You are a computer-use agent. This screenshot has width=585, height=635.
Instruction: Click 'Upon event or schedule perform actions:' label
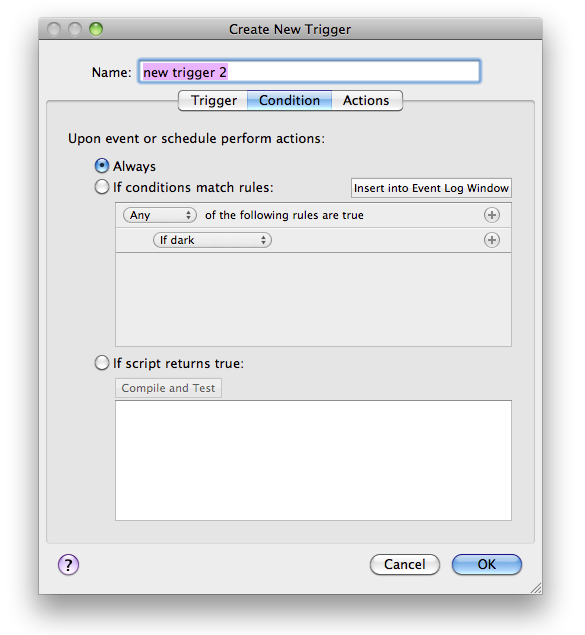click(196, 139)
